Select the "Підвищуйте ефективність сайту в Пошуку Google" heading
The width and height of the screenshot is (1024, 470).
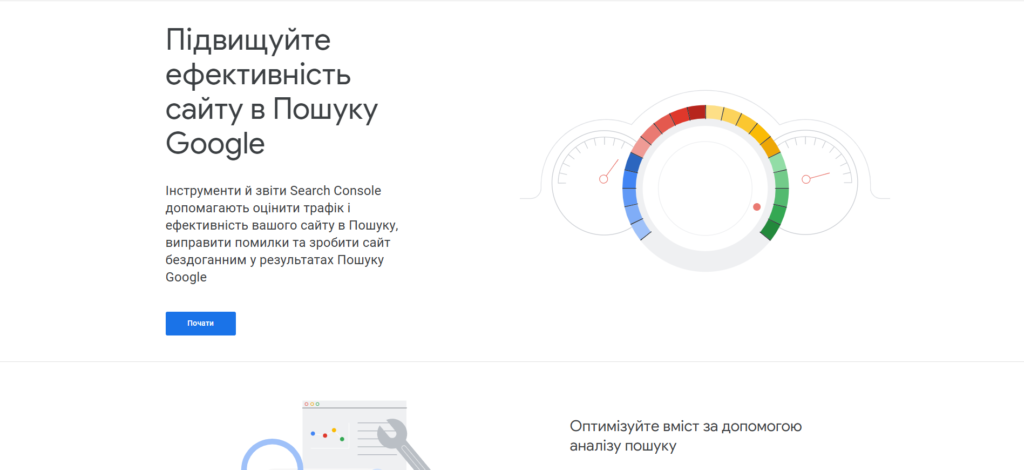[272, 92]
